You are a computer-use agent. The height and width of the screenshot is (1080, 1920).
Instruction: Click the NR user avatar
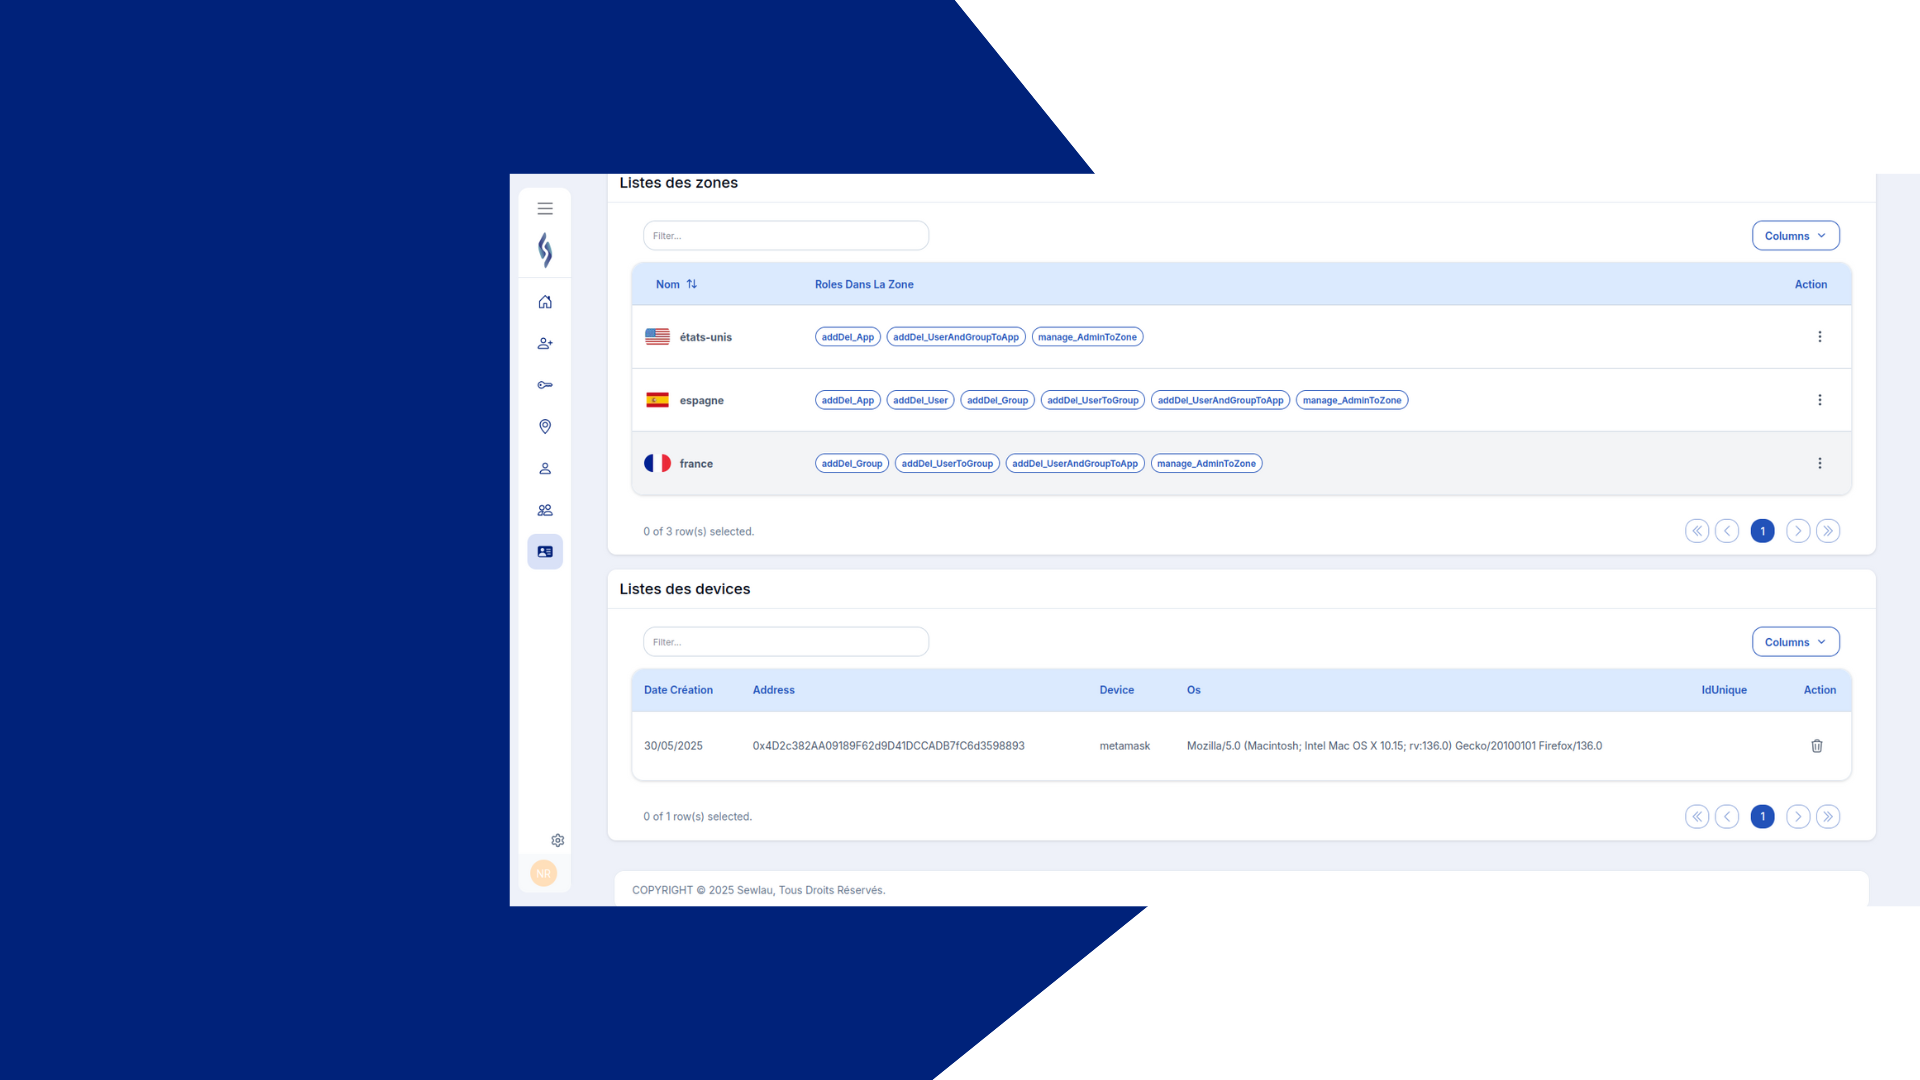coord(544,873)
